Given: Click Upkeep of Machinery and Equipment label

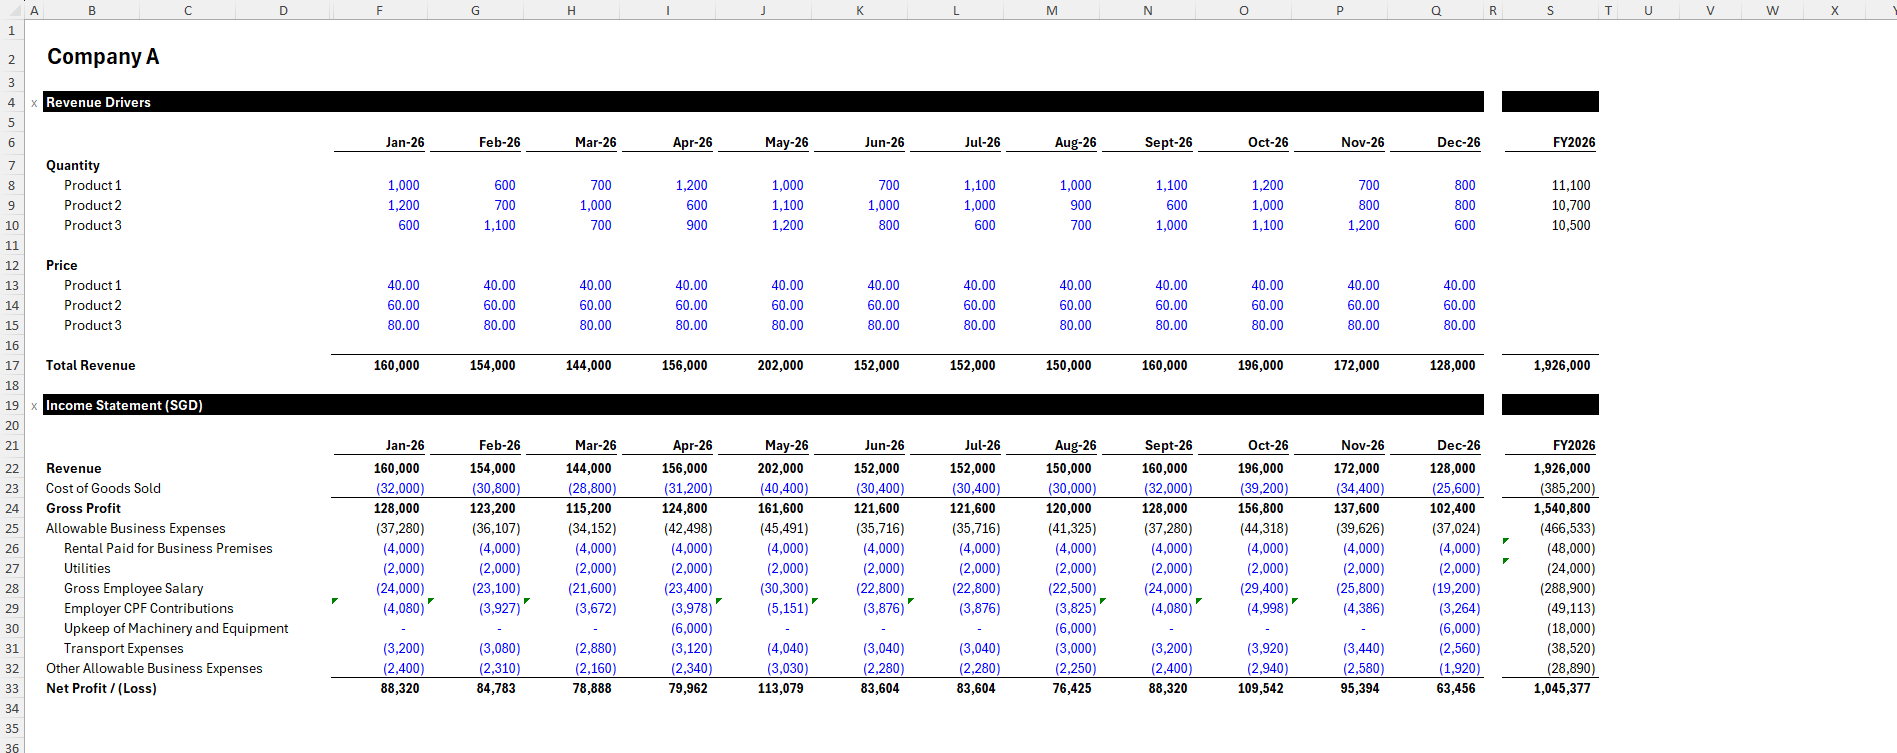Looking at the screenshot, I should click(x=176, y=628).
